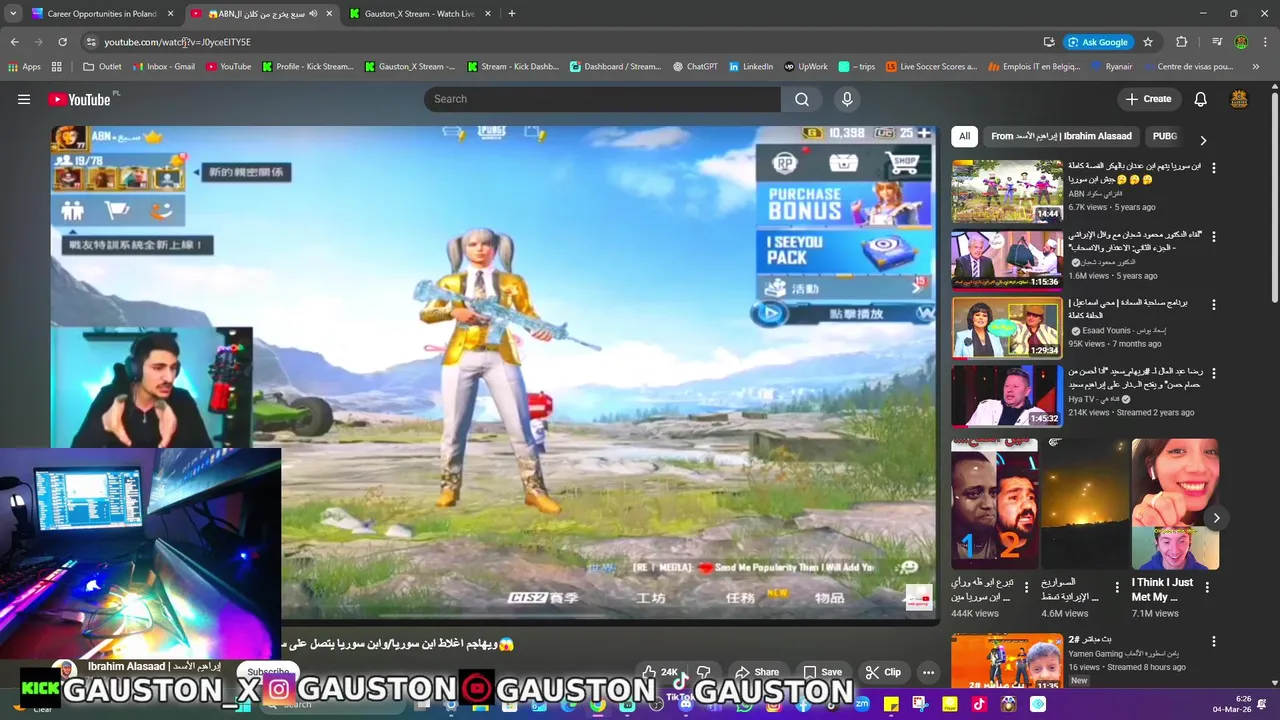This screenshot has width=1280, height=720.
Task: Open the Extensions puzzle icon
Action: 1182,42
